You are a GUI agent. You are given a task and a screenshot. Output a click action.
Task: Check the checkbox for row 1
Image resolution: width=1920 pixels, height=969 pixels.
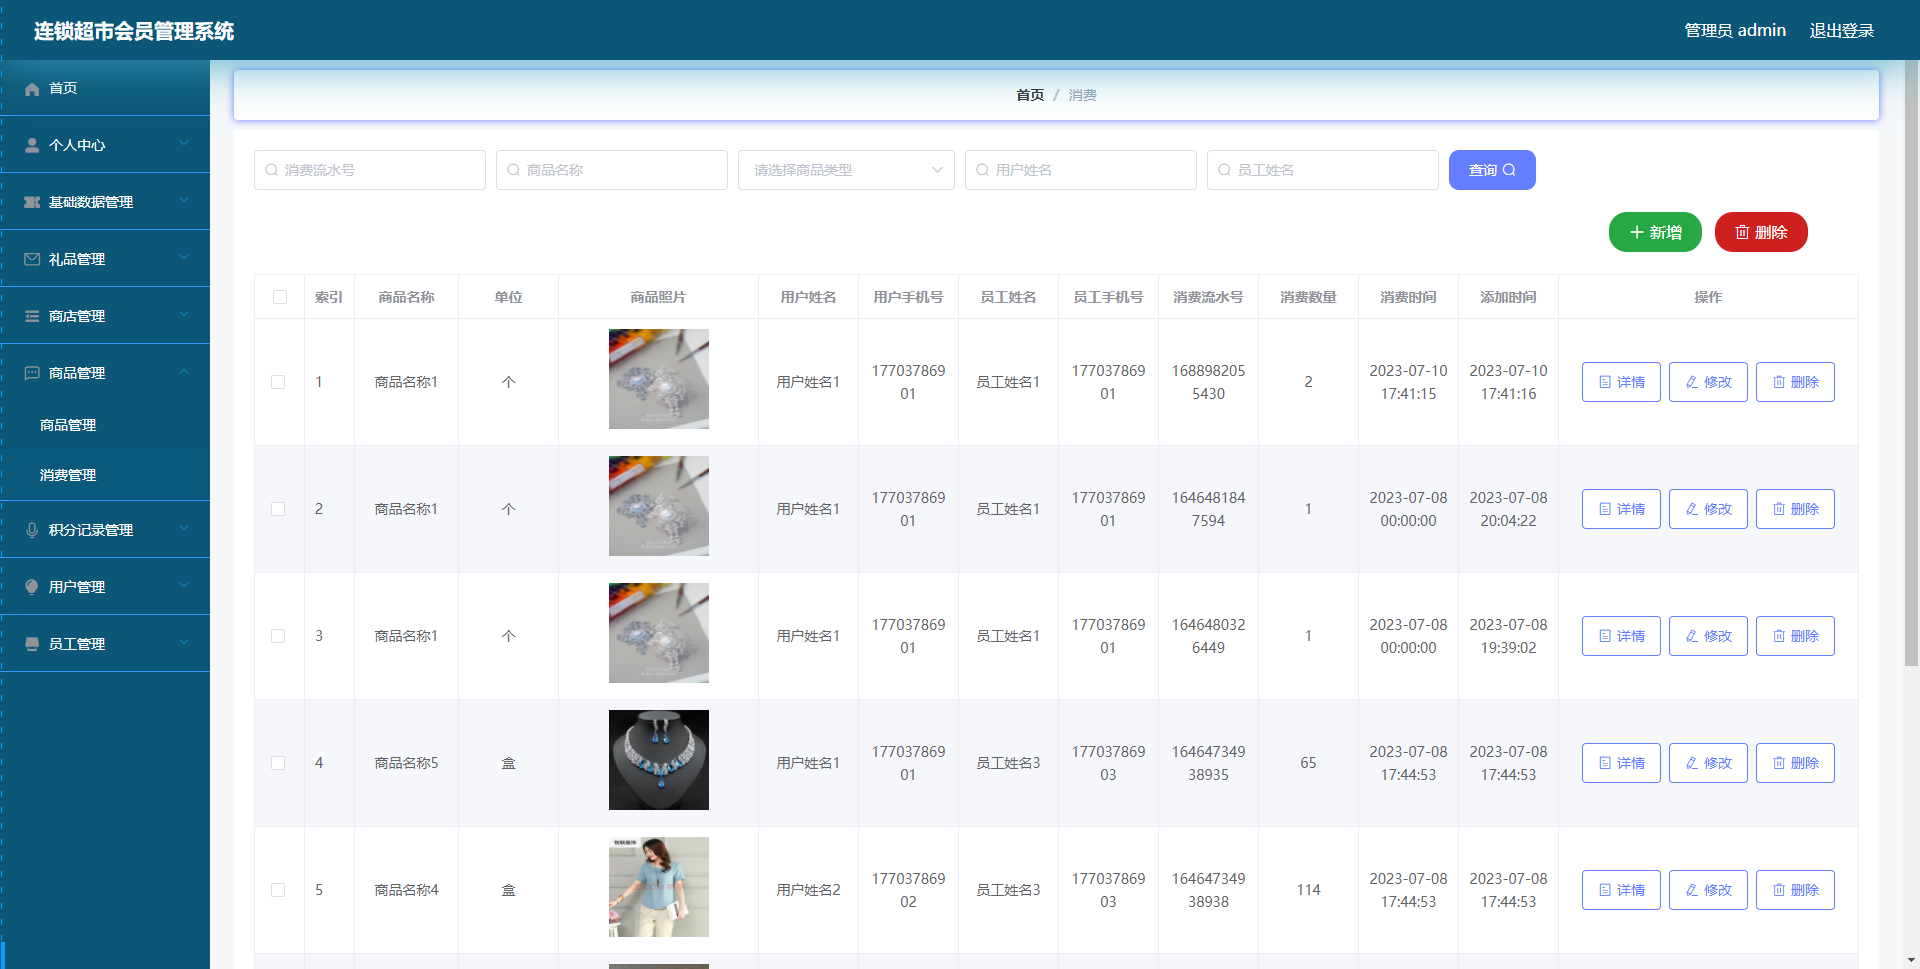tap(278, 383)
